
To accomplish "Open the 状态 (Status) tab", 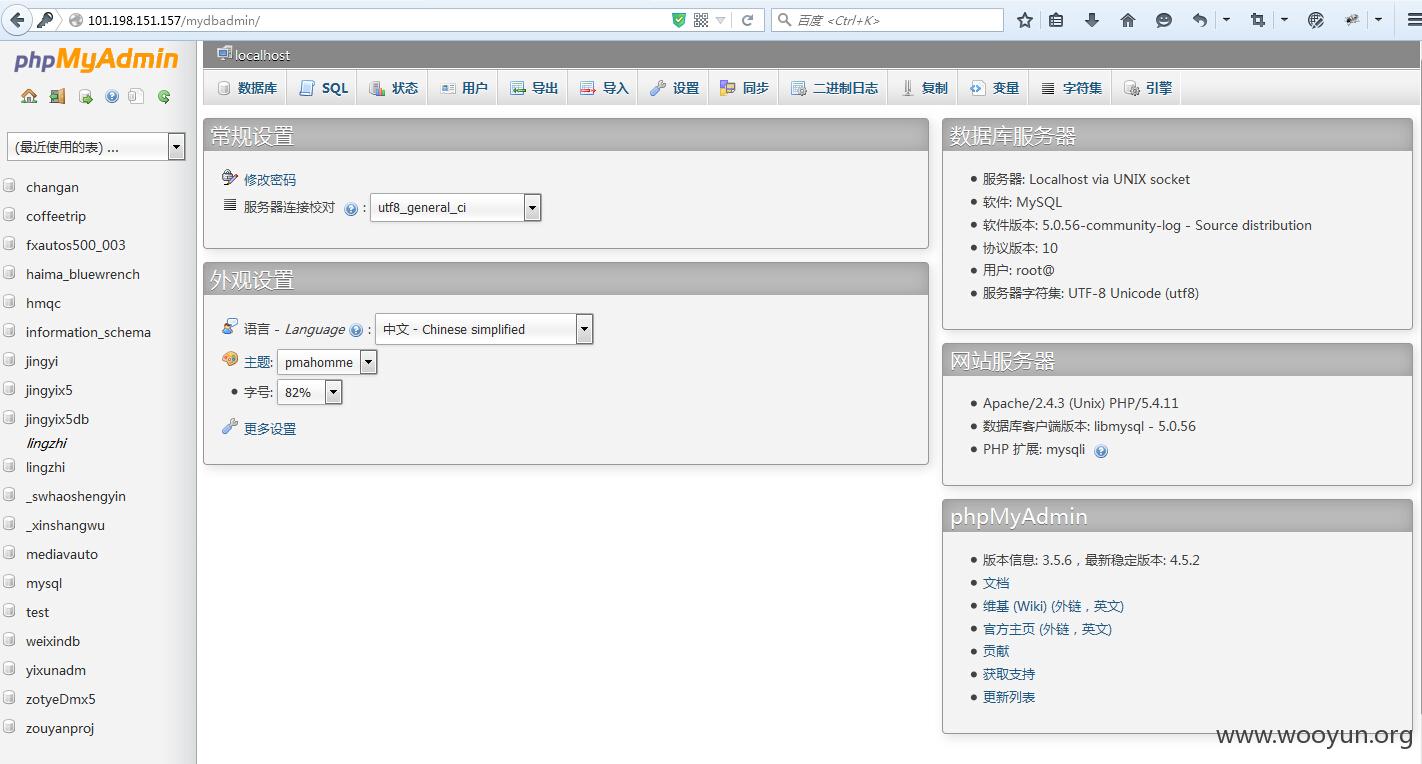I will pyautogui.click(x=393, y=88).
